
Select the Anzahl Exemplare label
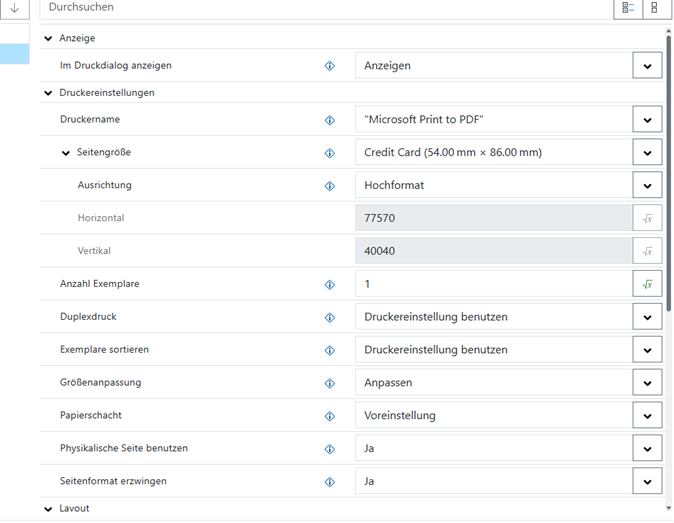(x=99, y=284)
